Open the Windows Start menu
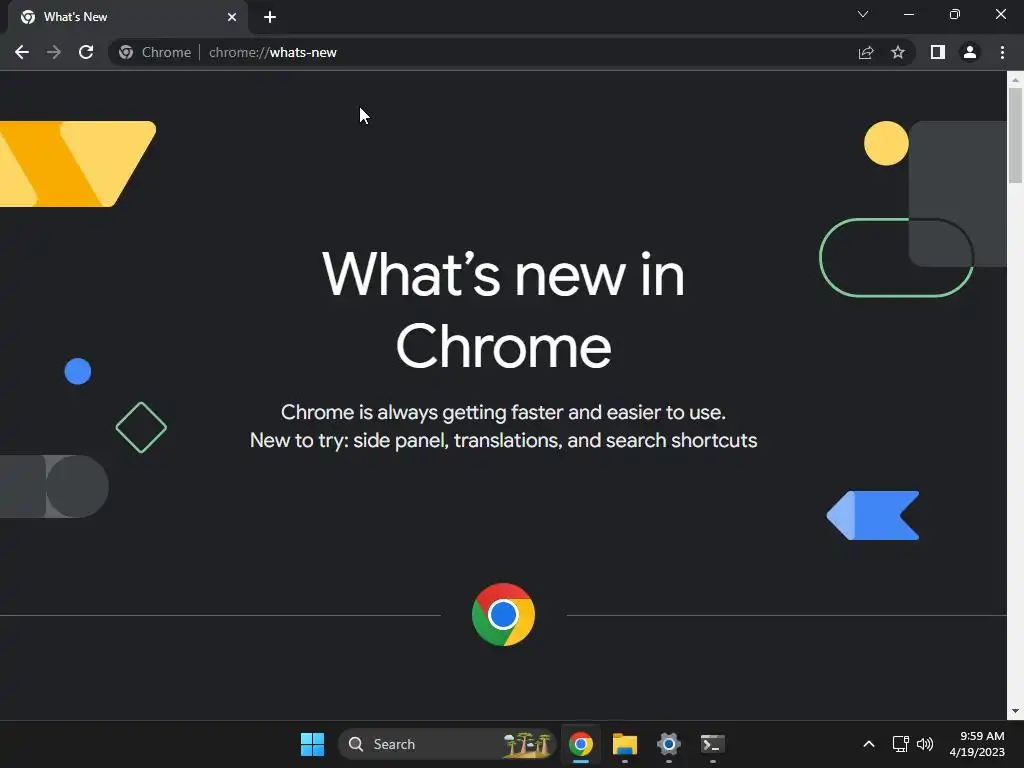This screenshot has width=1024, height=768. pyautogui.click(x=312, y=744)
